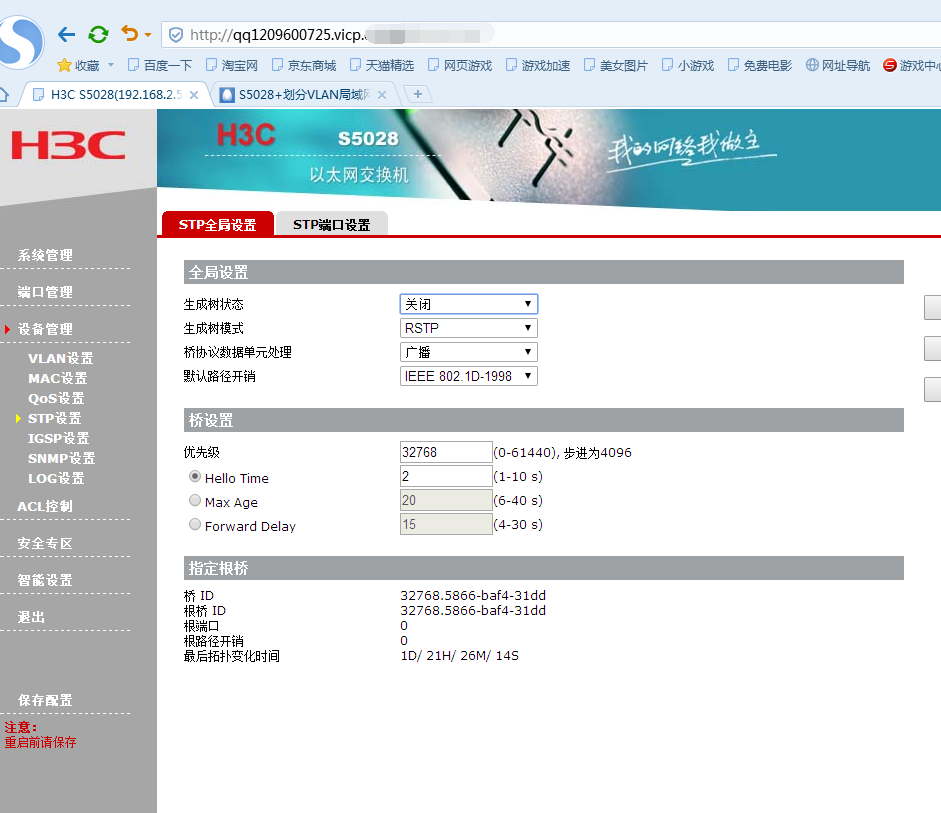The width and height of the screenshot is (941, 813).
Task: Expand the 收藏 favorites dropdown arrow
Action: click(x=110, y=65)
